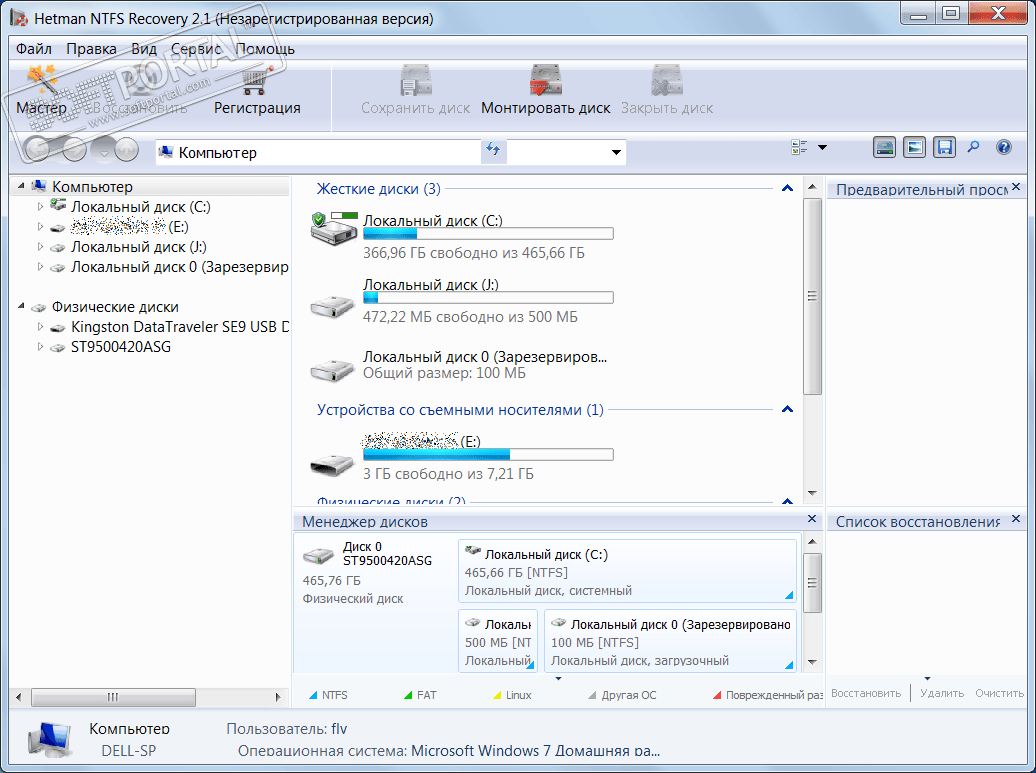This screenshot has height=773, width=1036.
Task: Expand ST9500420ASG tree node
Action: coord(40,346)
